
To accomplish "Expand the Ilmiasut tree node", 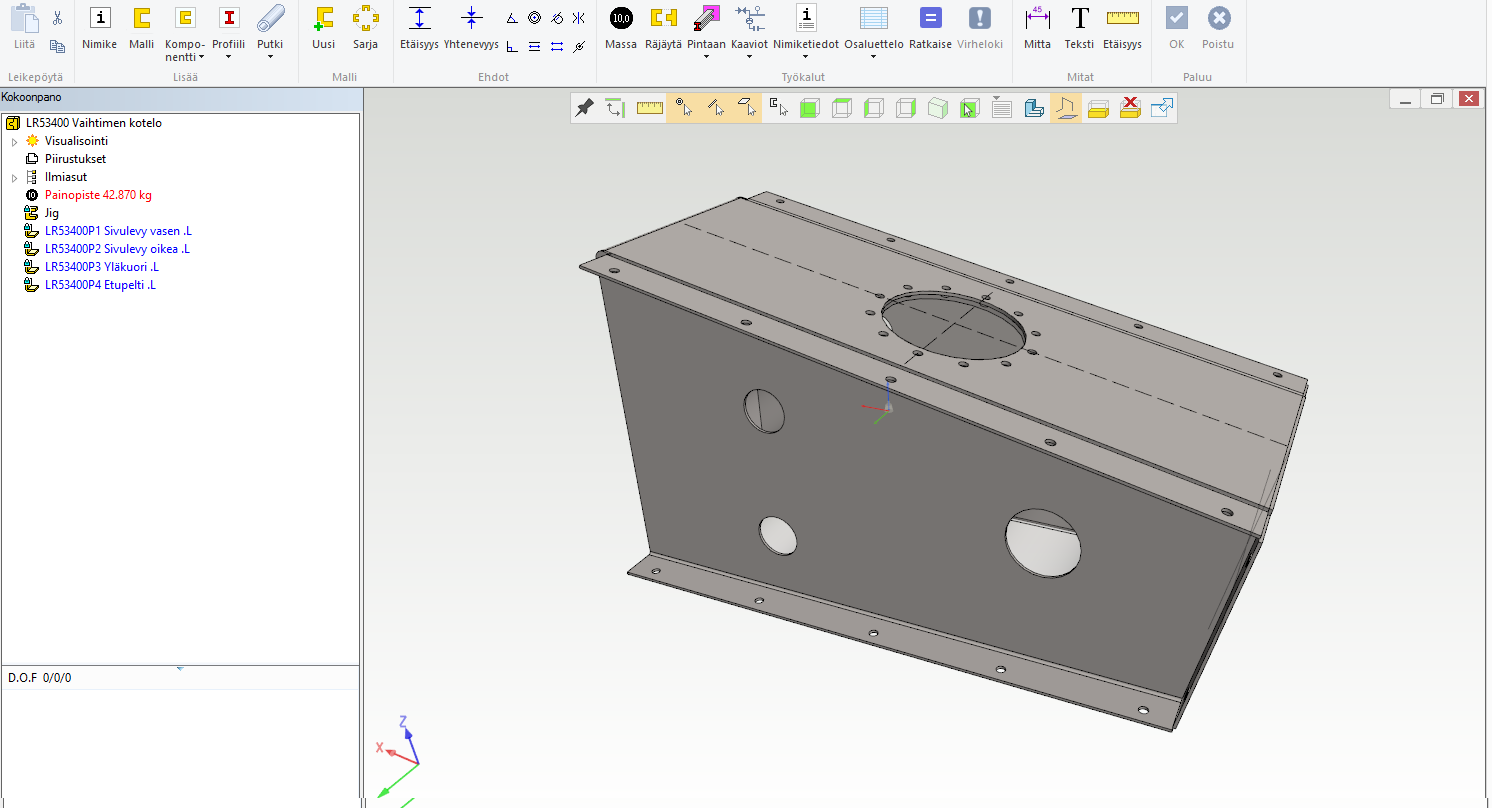I will [x=15, y=178].
